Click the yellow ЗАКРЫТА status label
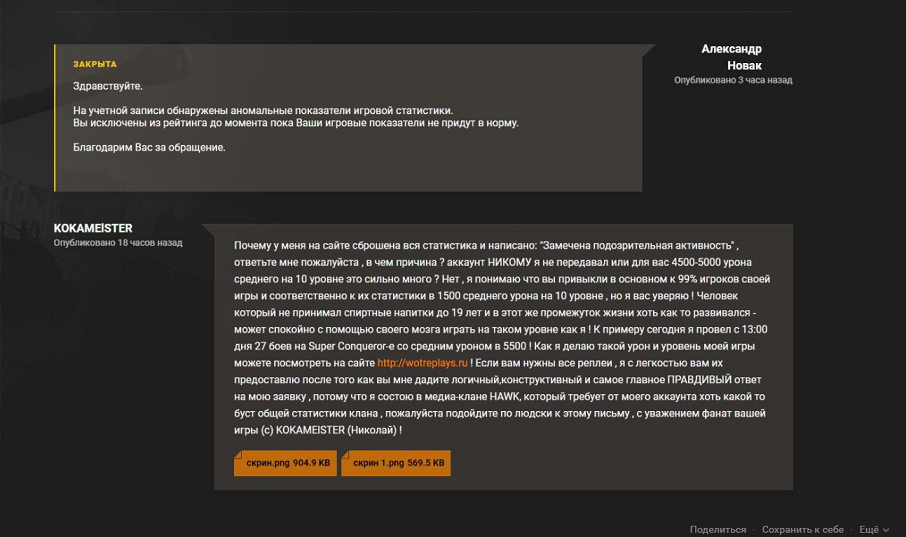Image resolution: width=906 pixels, height=537 pixels. coord(95,64)
